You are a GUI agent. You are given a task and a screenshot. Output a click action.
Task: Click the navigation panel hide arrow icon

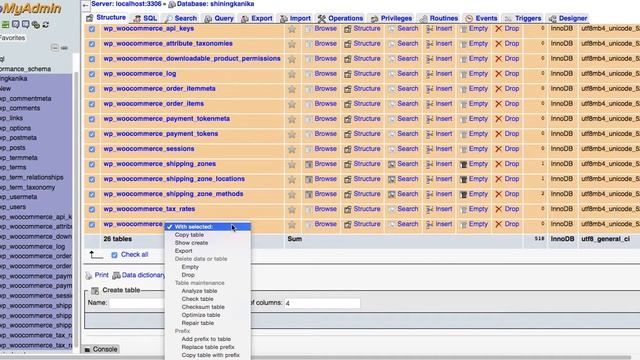[x=85, y=6]
